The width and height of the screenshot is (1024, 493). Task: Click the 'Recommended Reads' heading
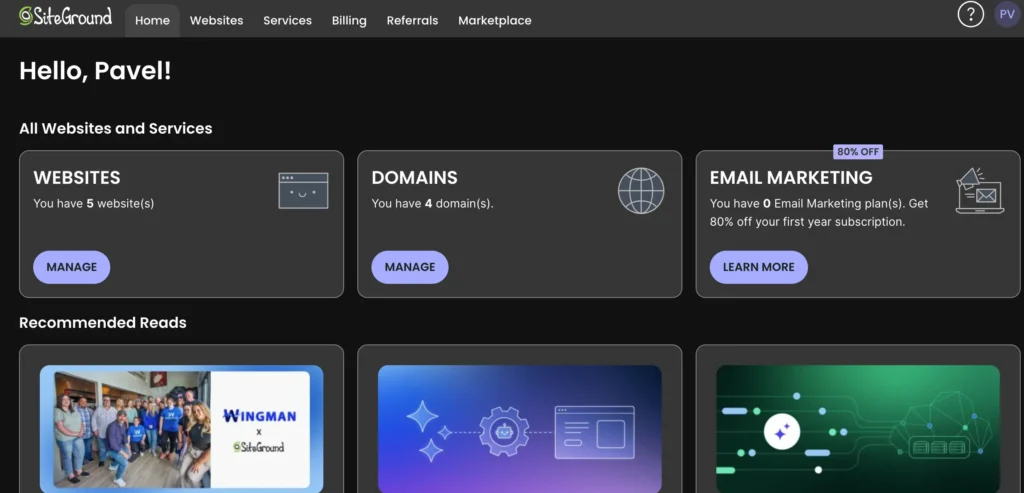coord(103,323)
